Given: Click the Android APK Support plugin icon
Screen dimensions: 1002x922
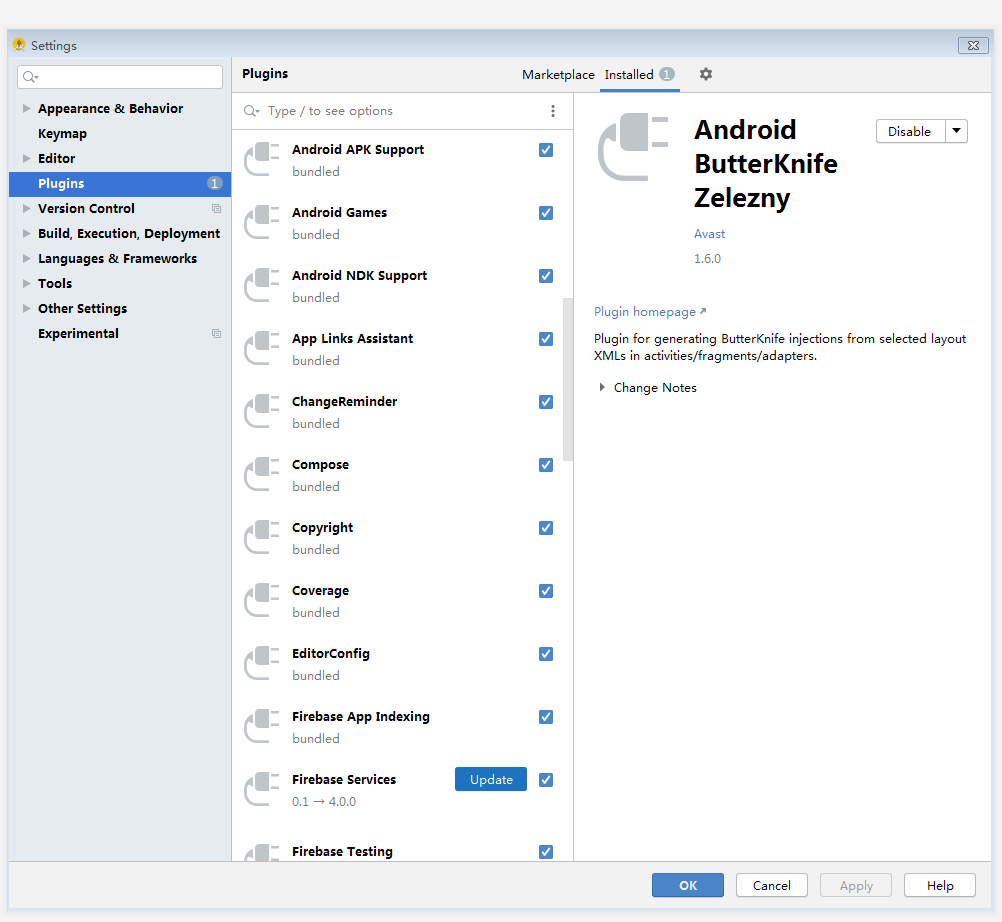Looking at the screenshot, I should tap(262, 159).
